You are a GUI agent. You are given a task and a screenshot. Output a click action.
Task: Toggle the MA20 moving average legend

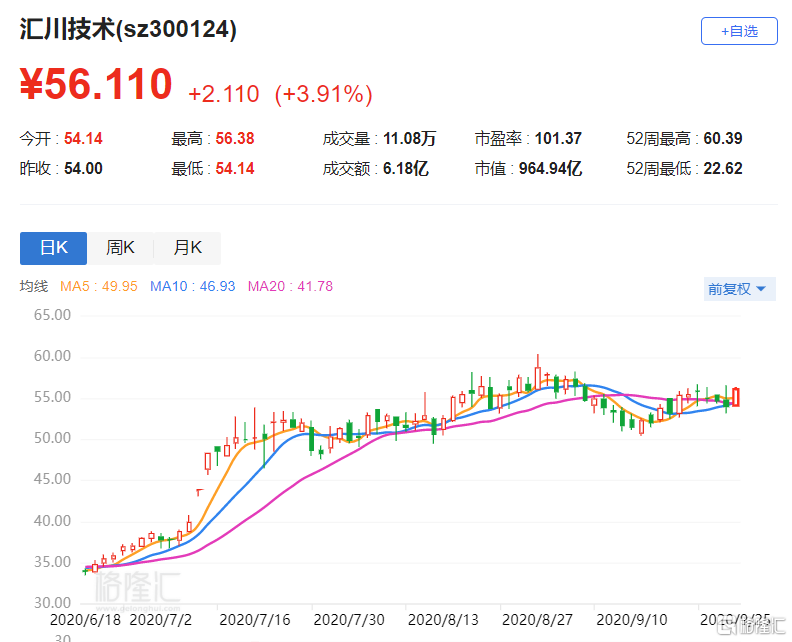[x=290, y=287]
